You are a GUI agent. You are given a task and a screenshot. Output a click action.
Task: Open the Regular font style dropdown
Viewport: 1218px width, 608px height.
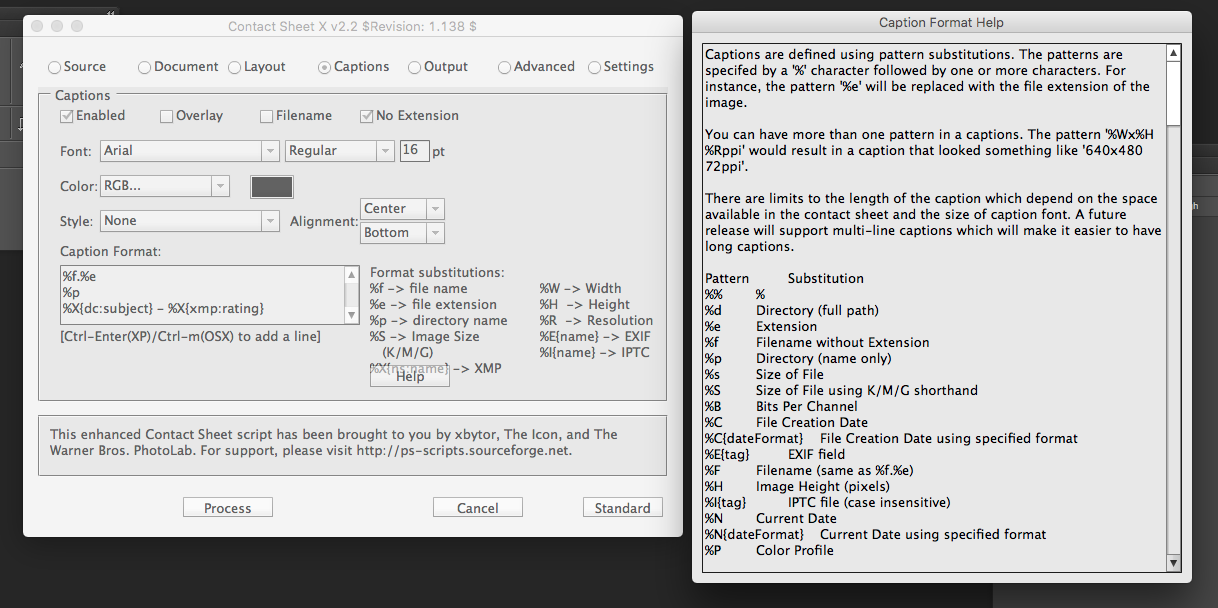[x=340, y=151]
